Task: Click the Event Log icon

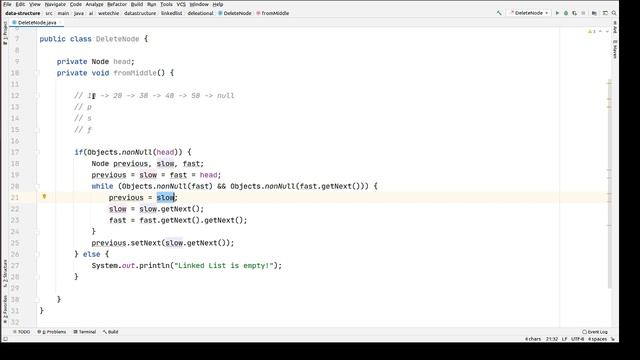Action: click(x=584, y=332)
